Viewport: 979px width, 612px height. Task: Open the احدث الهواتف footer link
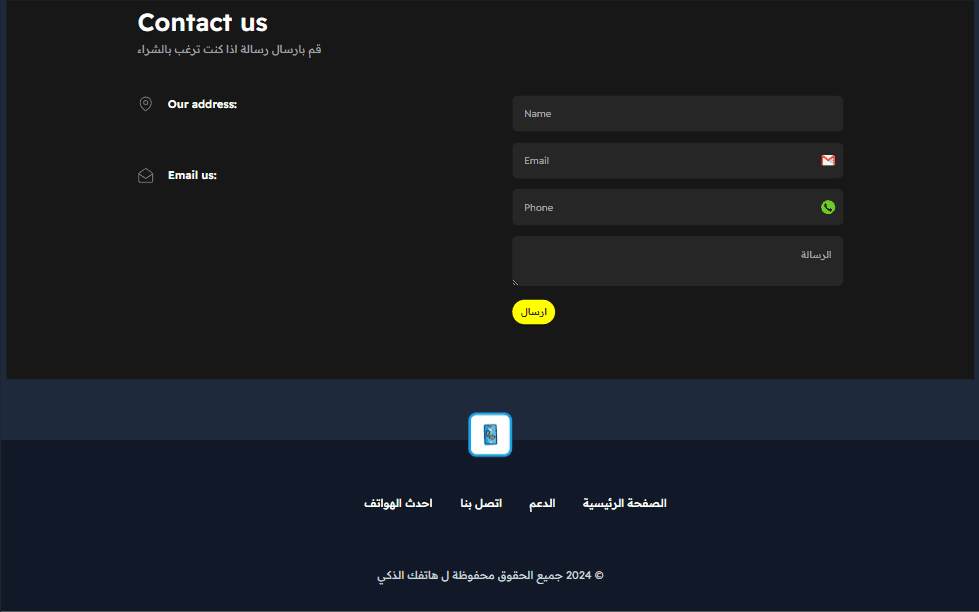[x=398, y=503]
